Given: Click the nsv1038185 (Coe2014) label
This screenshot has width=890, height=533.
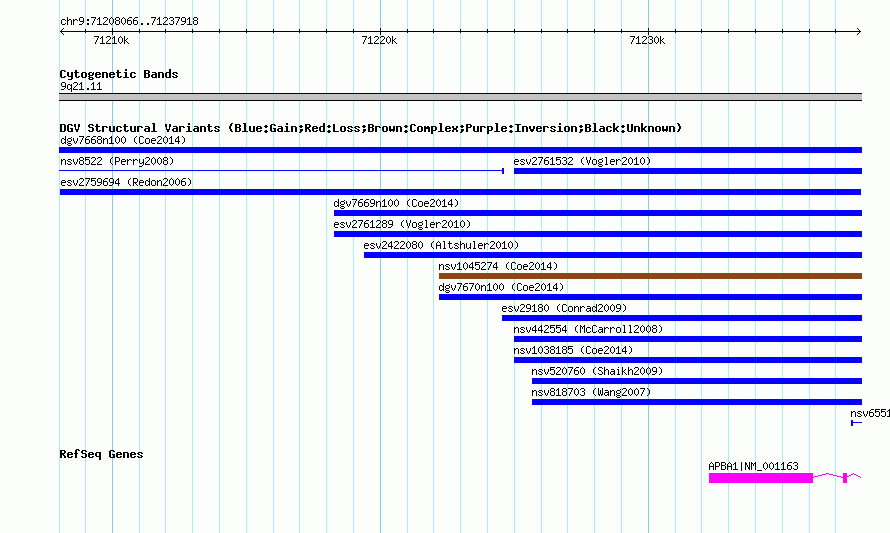Looking at the screenshot, I should [x=573, y=350].
